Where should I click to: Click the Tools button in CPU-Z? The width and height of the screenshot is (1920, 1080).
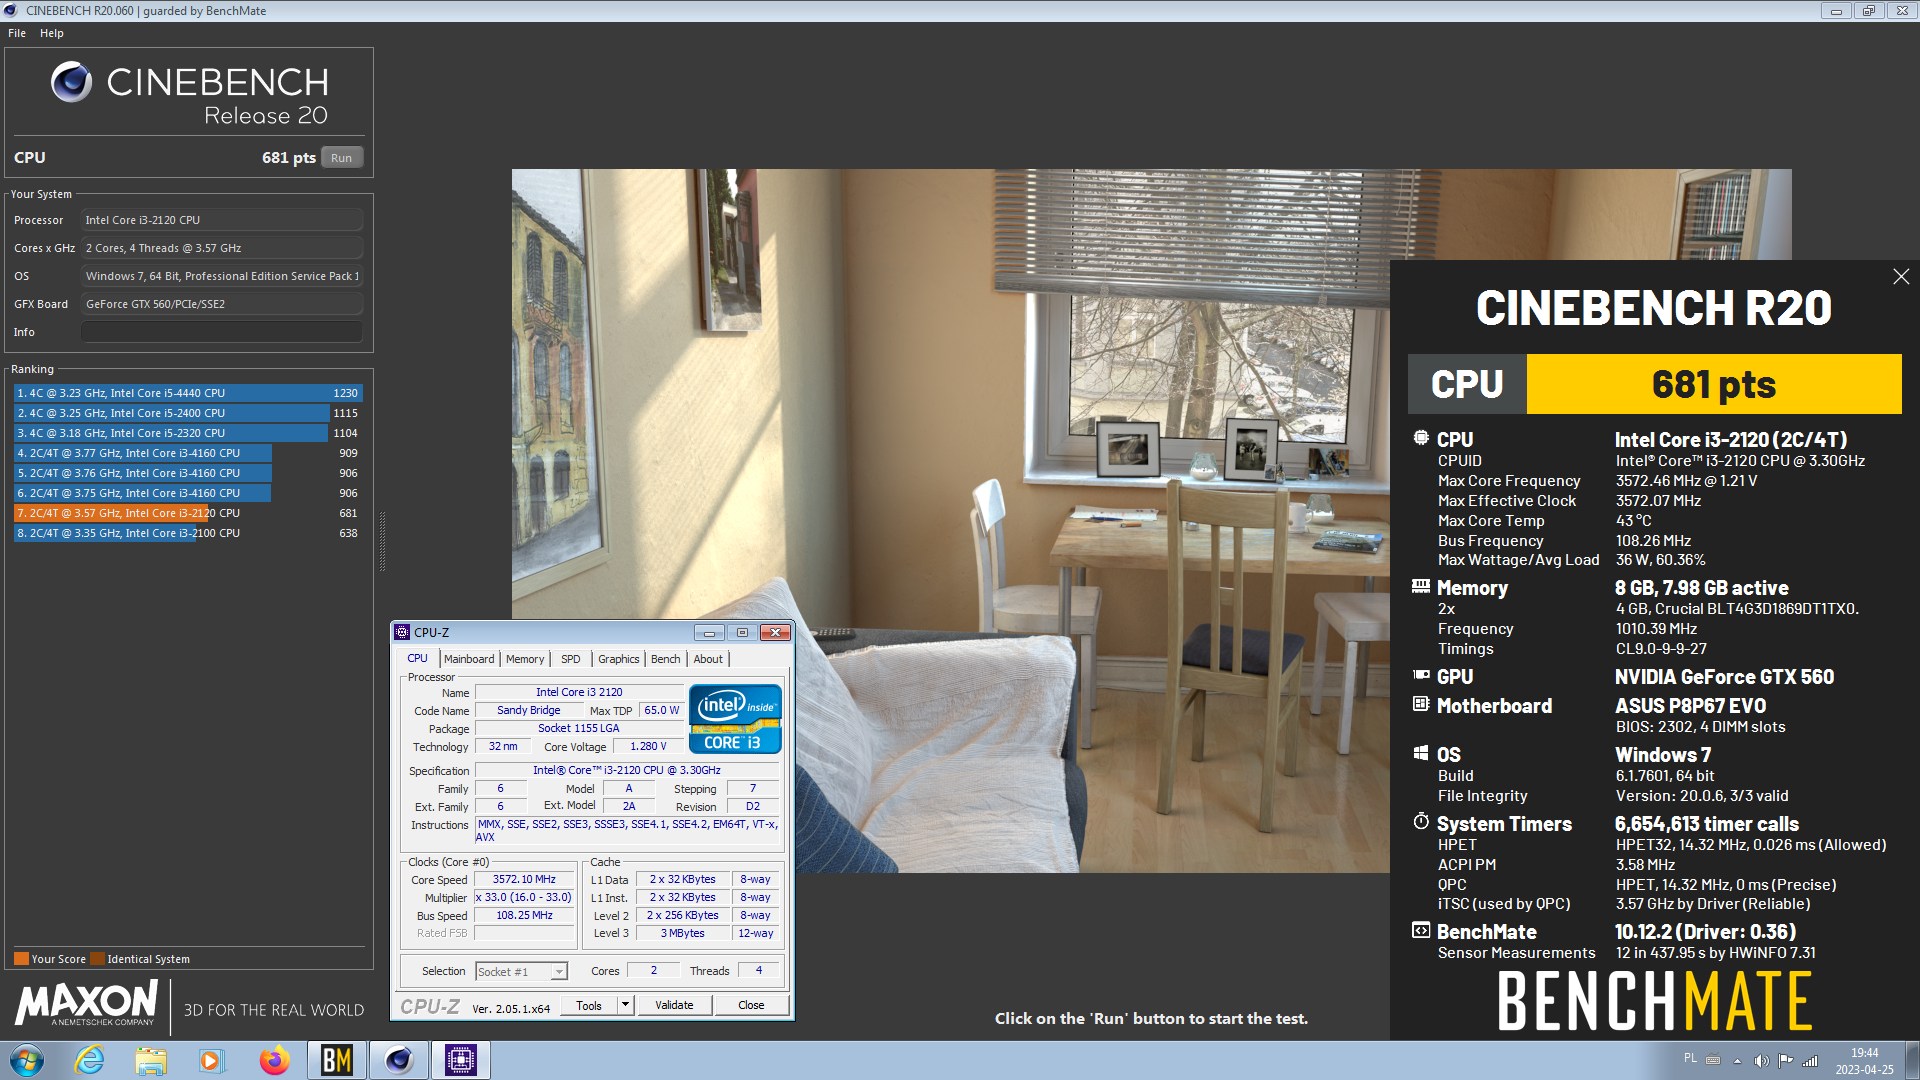click(x=589, y=1005)
